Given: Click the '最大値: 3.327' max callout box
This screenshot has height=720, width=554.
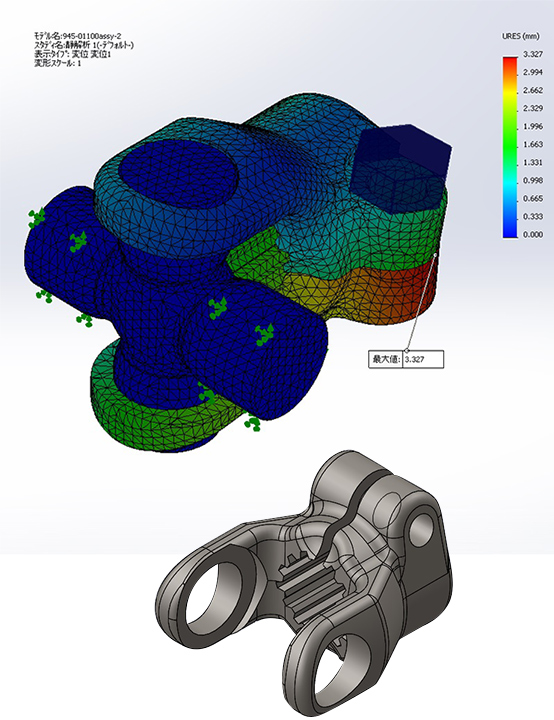Looking at the screenshot, I should coord(406,359).
